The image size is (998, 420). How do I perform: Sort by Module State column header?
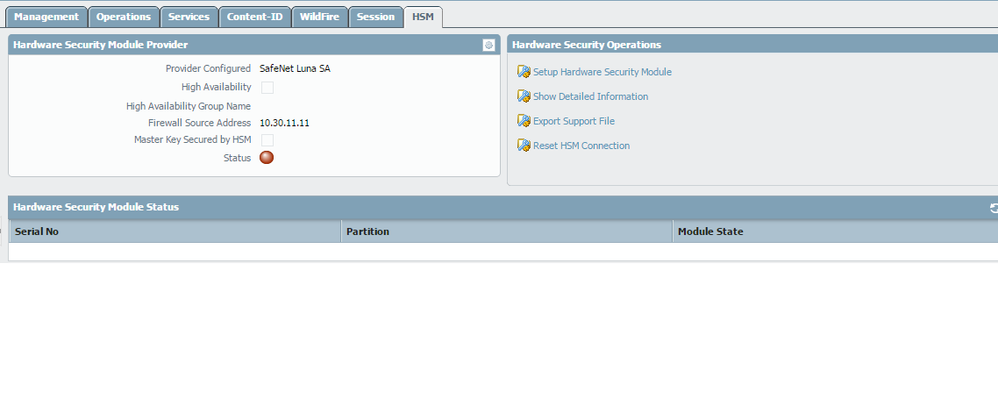click(x=835, y=232)
